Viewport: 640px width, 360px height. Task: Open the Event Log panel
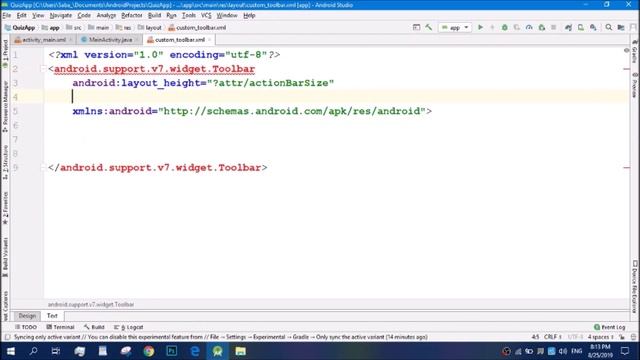pyautogui.click(x=609, y=327)
